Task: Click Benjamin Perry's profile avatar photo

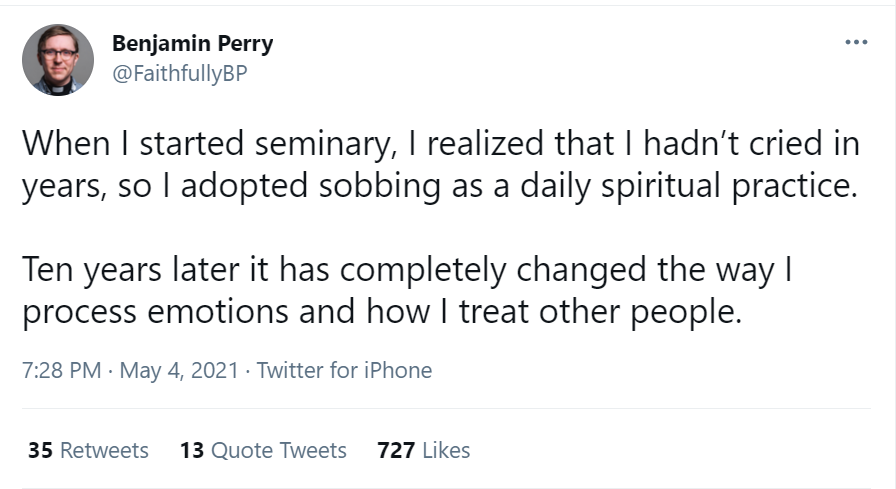Action: [x=58, y=60]
